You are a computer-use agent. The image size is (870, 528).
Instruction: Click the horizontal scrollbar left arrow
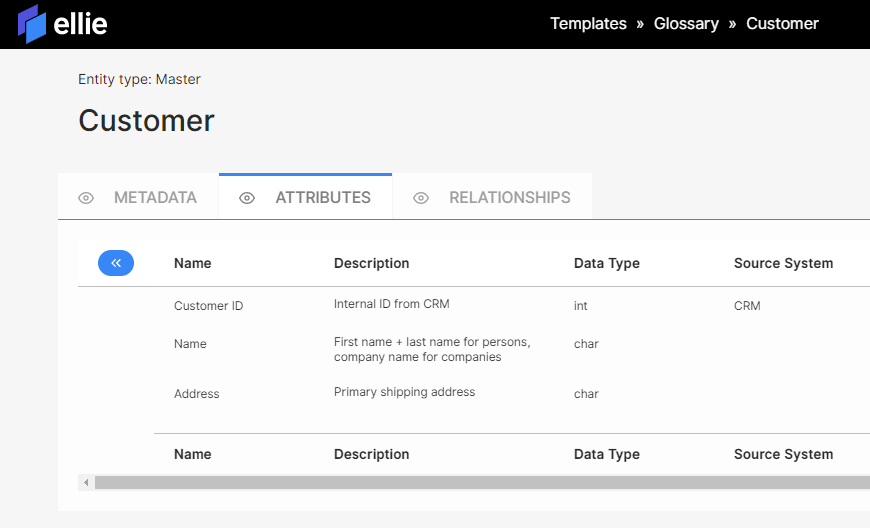point(86,483)
